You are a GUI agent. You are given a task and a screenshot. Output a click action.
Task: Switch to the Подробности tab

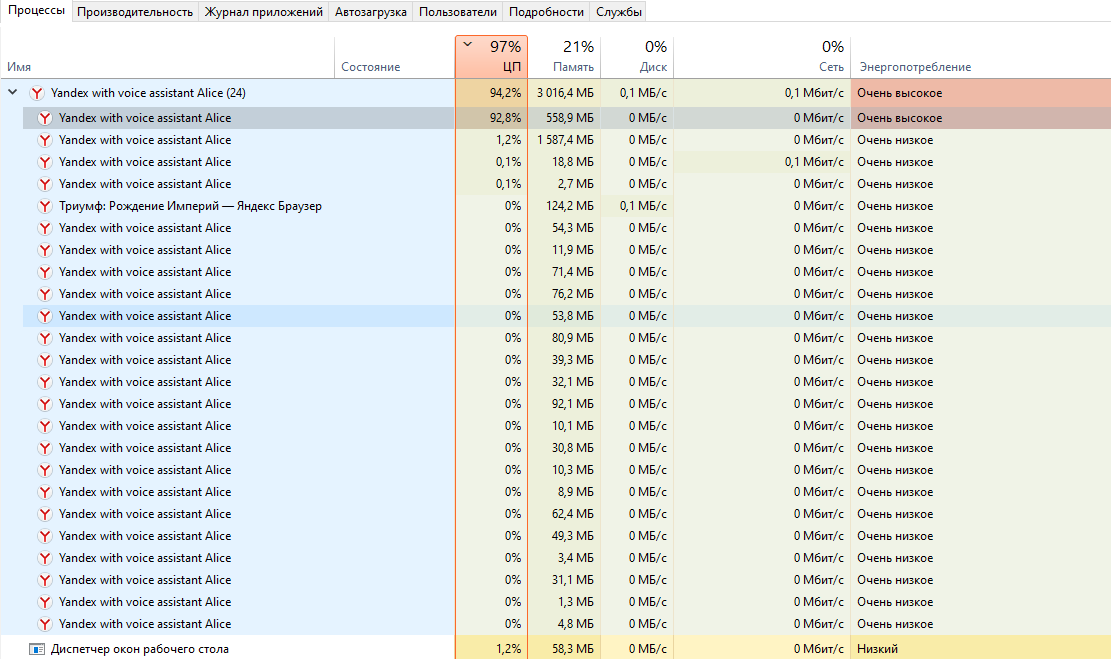pos(546,12)
